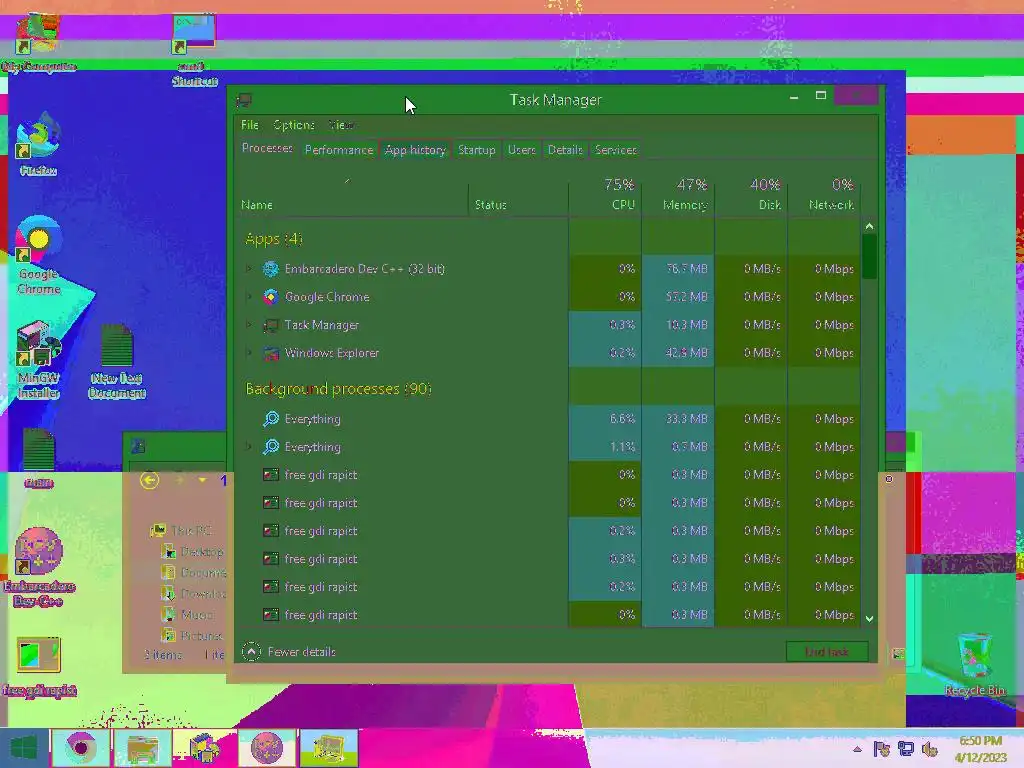Select This PC in Explorer navigation tree
The width and height of the screenshot is (1024, 768).
pyautogui.click(x=182, y=530)
